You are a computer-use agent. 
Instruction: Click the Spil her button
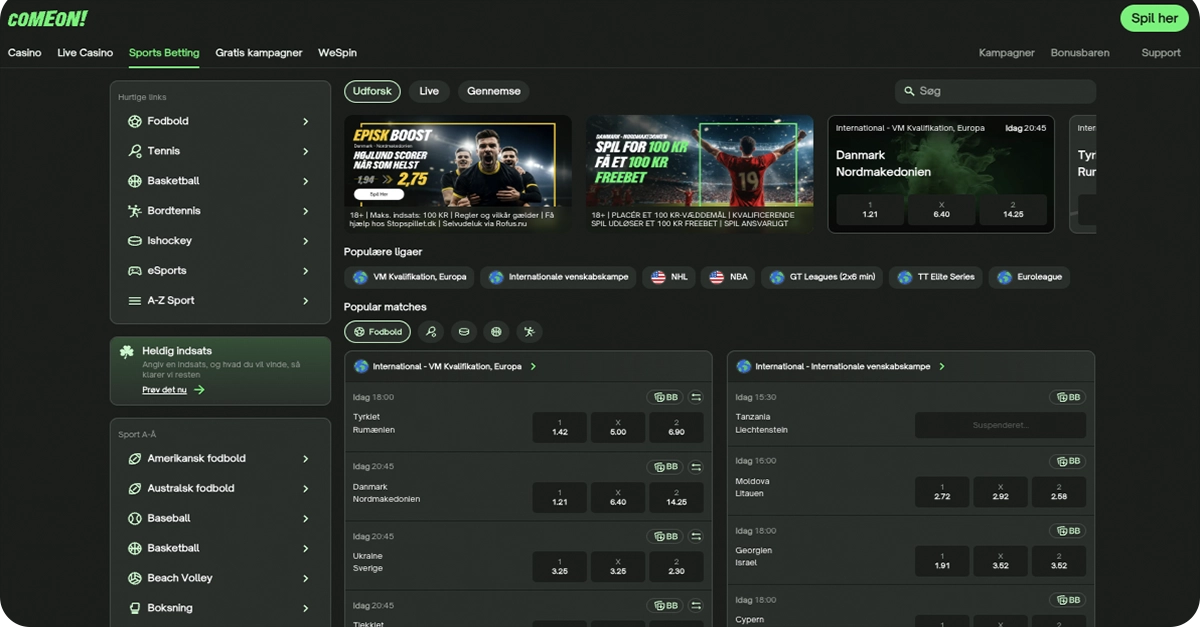tap(1154, 18)
